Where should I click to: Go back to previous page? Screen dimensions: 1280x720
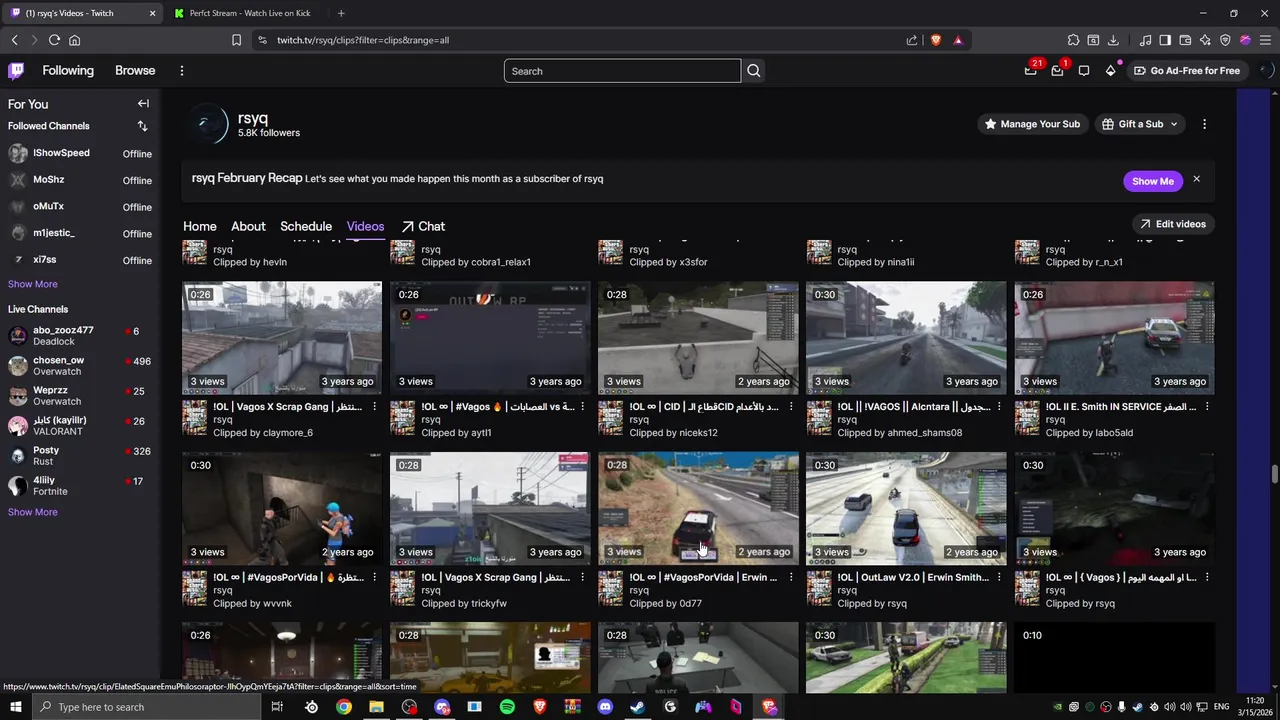pos(14,40)
